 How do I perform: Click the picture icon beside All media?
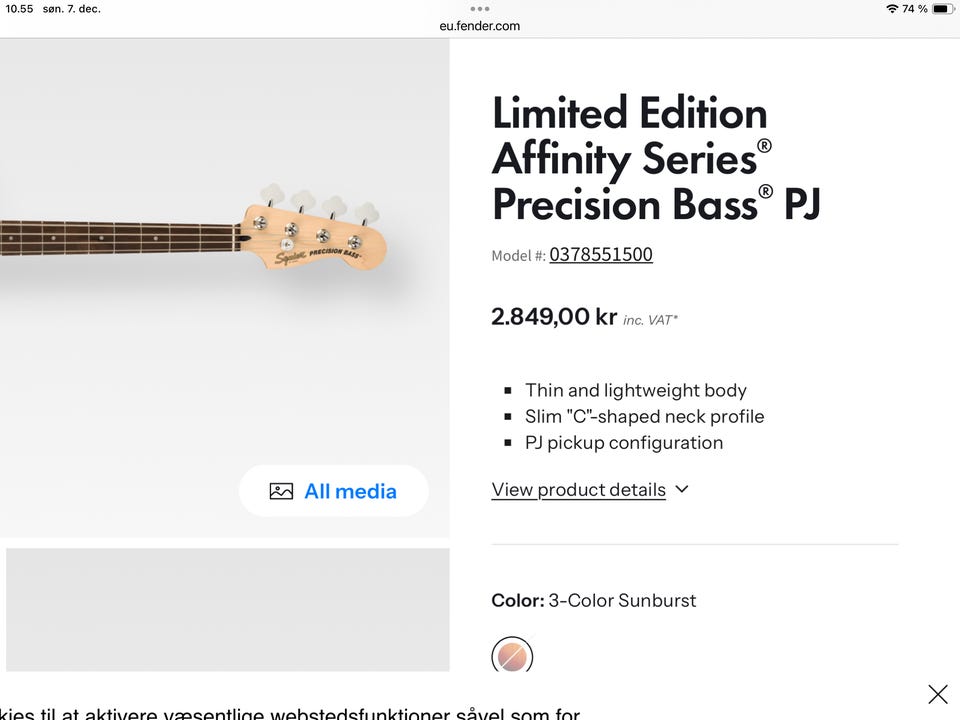tap(281, 491)
